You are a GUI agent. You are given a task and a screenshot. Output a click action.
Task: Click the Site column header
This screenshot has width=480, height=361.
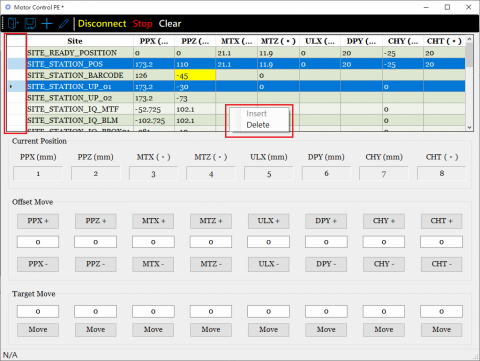(75, 41)
